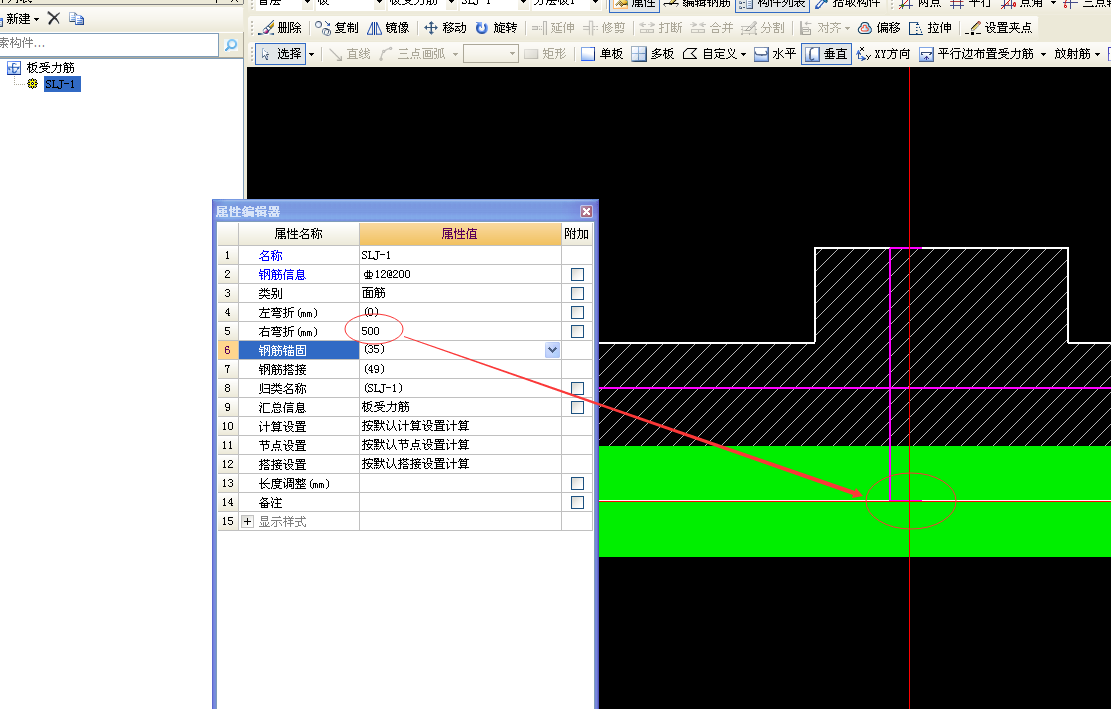Close the 属性编辑器 dialog
1111x709 pixels.
click(586, 211)
